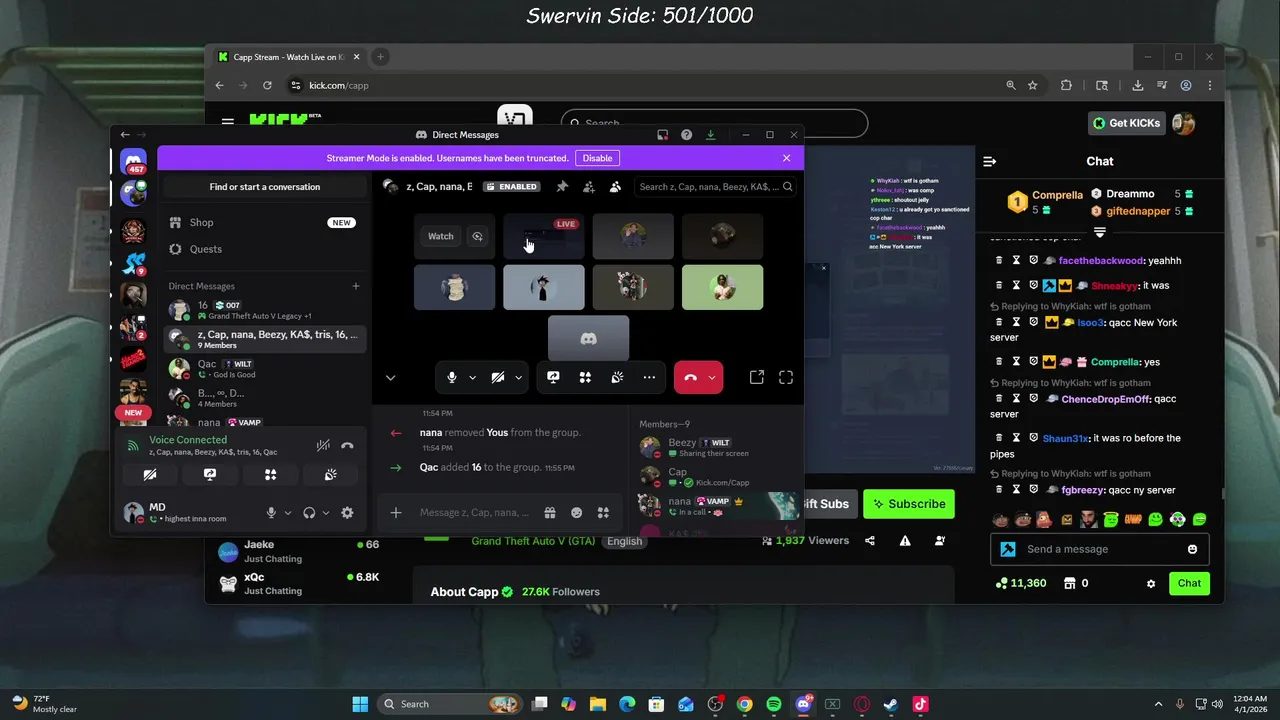Click the Discord download update icon

coord(710,135)
